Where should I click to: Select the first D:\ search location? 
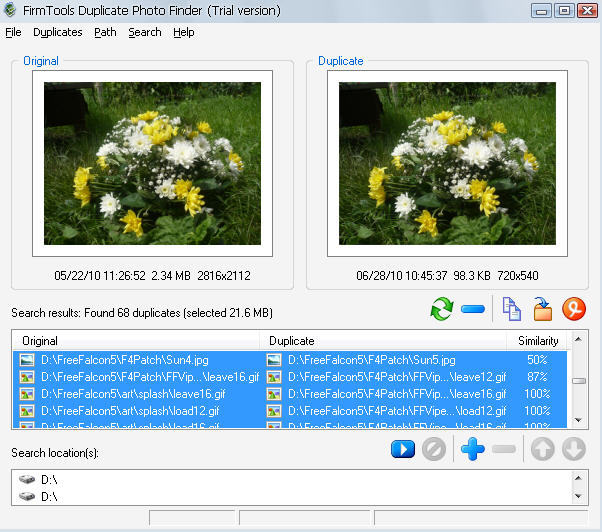(x=49, y=480)
